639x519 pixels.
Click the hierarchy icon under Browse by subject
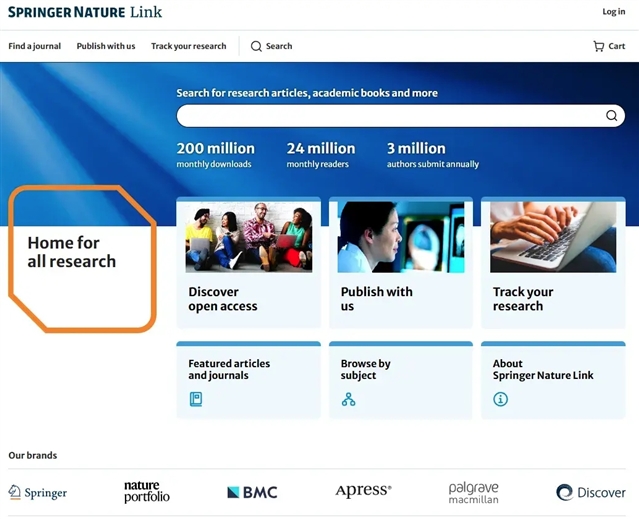tap(348, 399)
